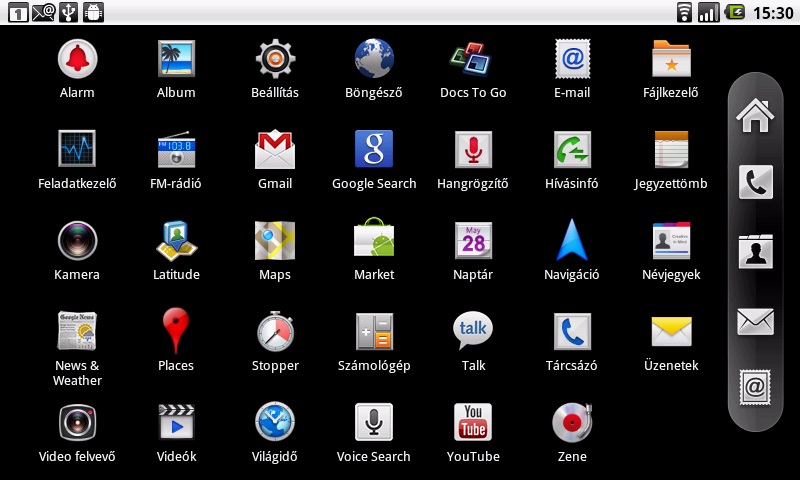Tap the clock in the status bar
The height and width of the screenshot is (480, 800).
tap(772, 13)
